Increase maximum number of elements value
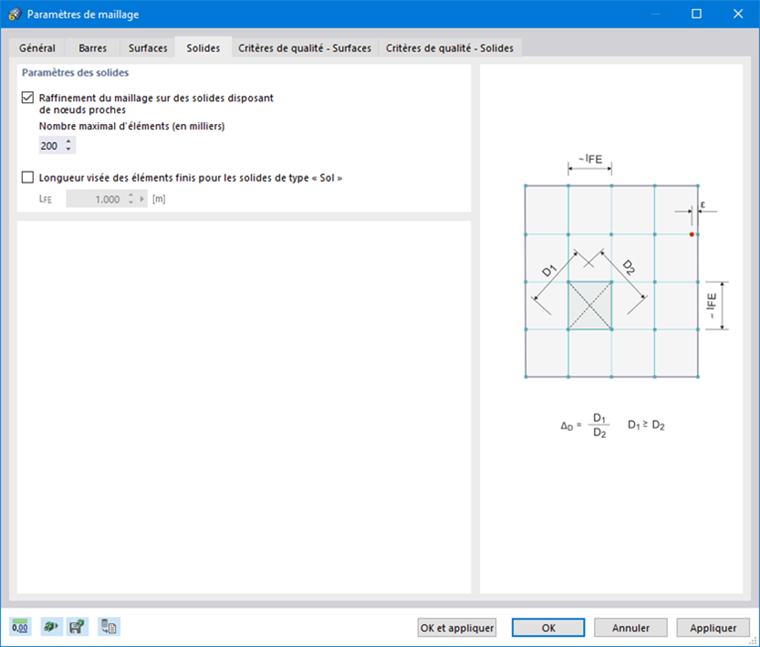 pyautogui.click(x=68, y=142)
